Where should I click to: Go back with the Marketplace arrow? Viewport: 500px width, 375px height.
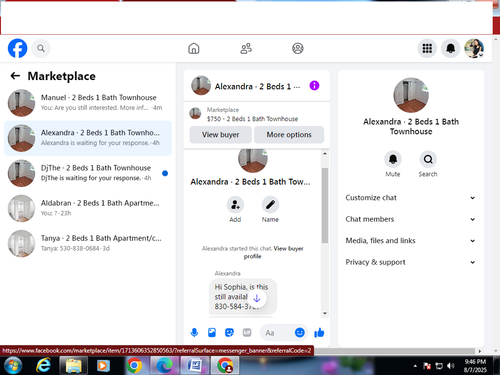click(x=15, y=76)
